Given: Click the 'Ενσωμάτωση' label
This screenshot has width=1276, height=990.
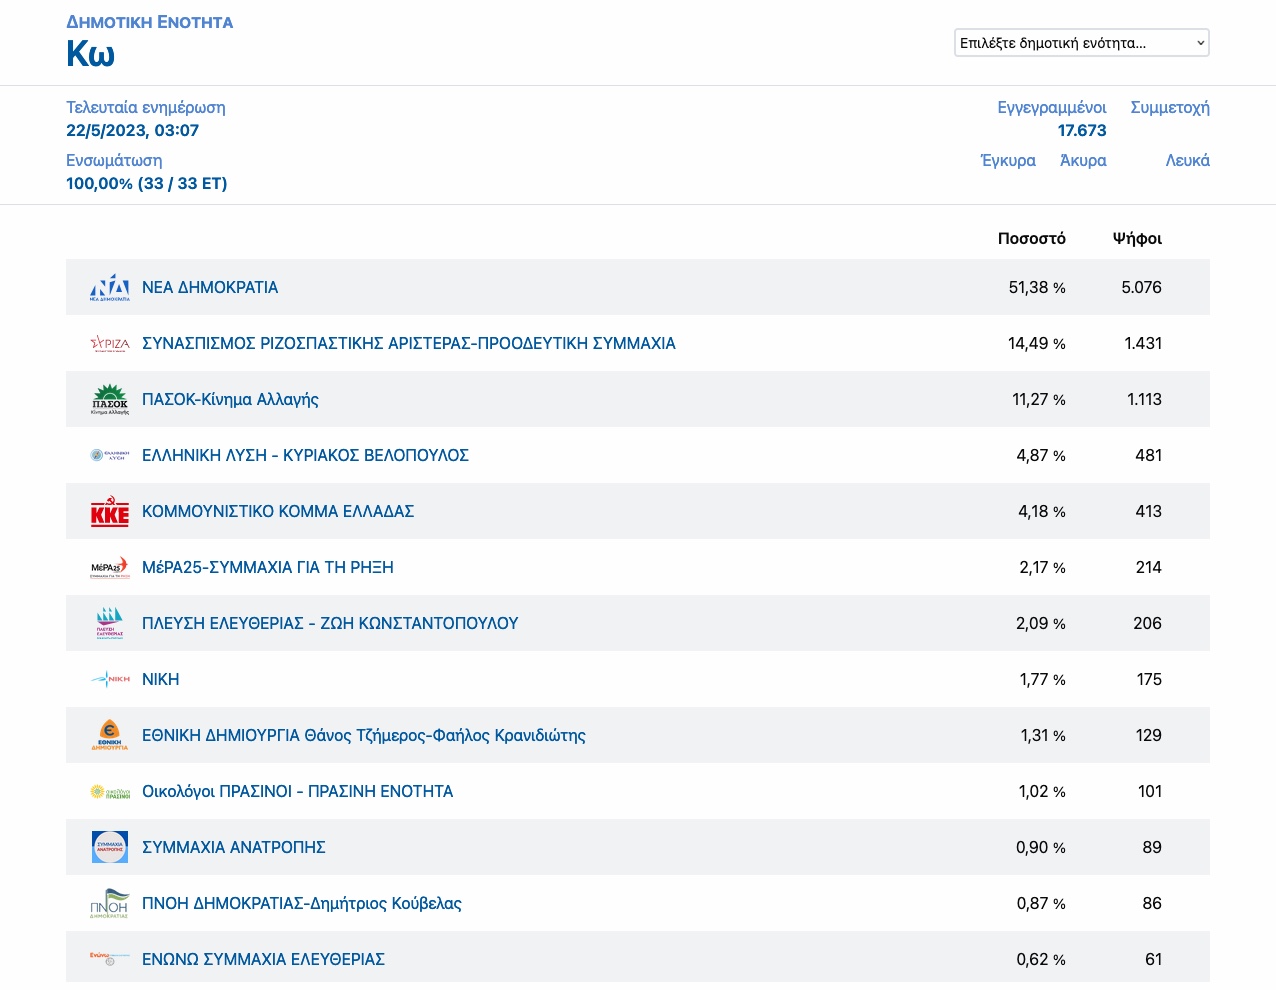Looking at the screenshot, I should click(x=114, y=160).
